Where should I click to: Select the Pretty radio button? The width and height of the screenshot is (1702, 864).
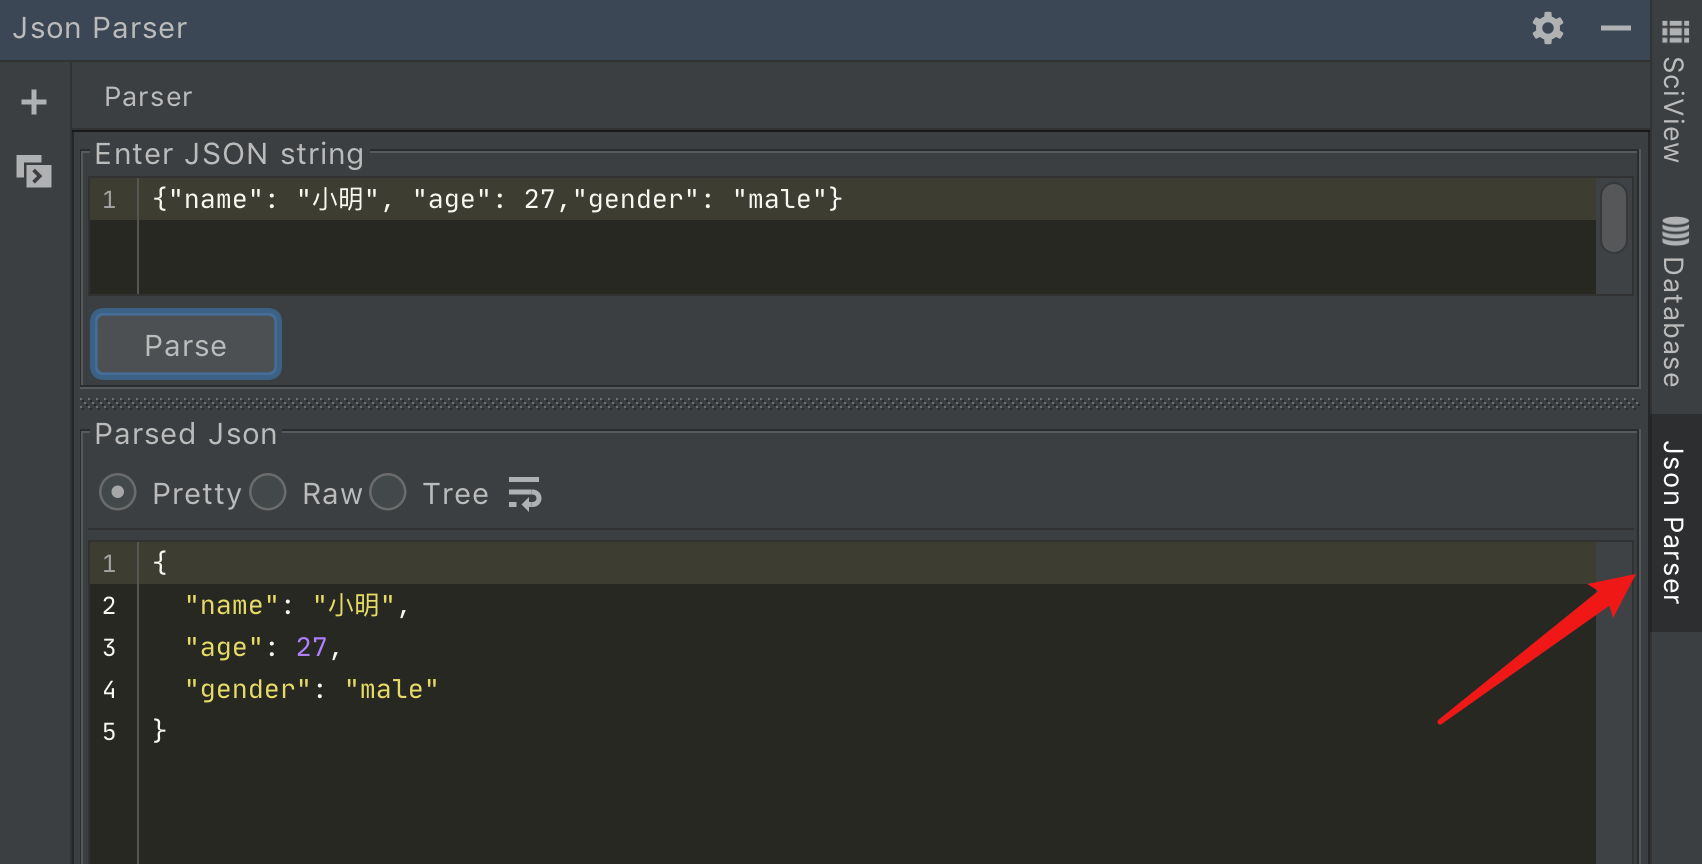(118, 492)
